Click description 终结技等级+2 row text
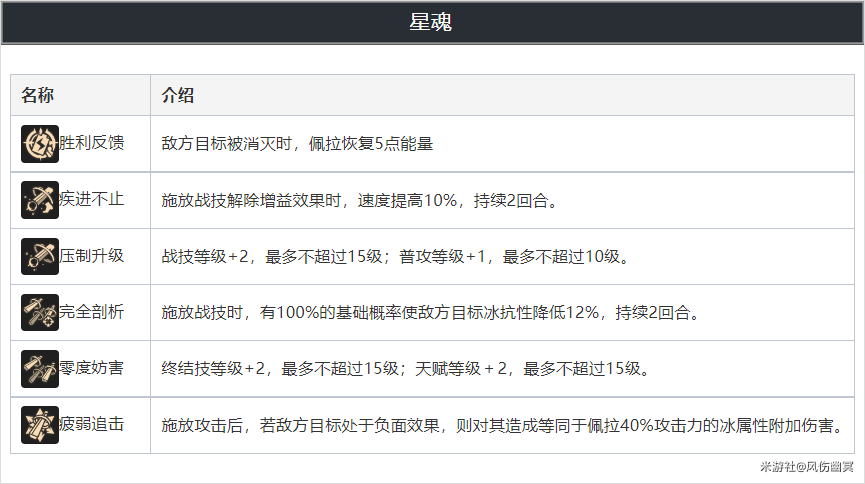This screenshot has height=484, width=865. (x=407, y=369)
